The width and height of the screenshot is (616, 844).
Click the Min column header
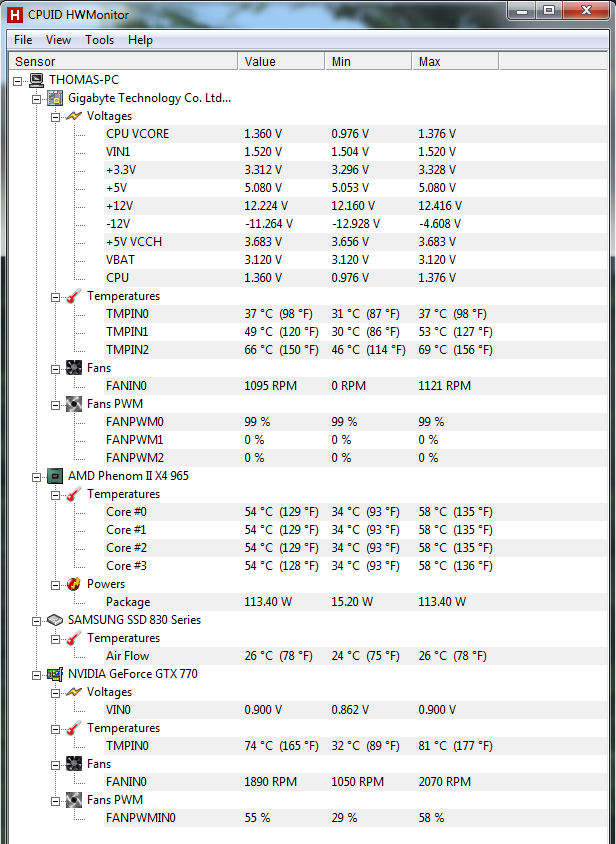click(x=368, y=61)
